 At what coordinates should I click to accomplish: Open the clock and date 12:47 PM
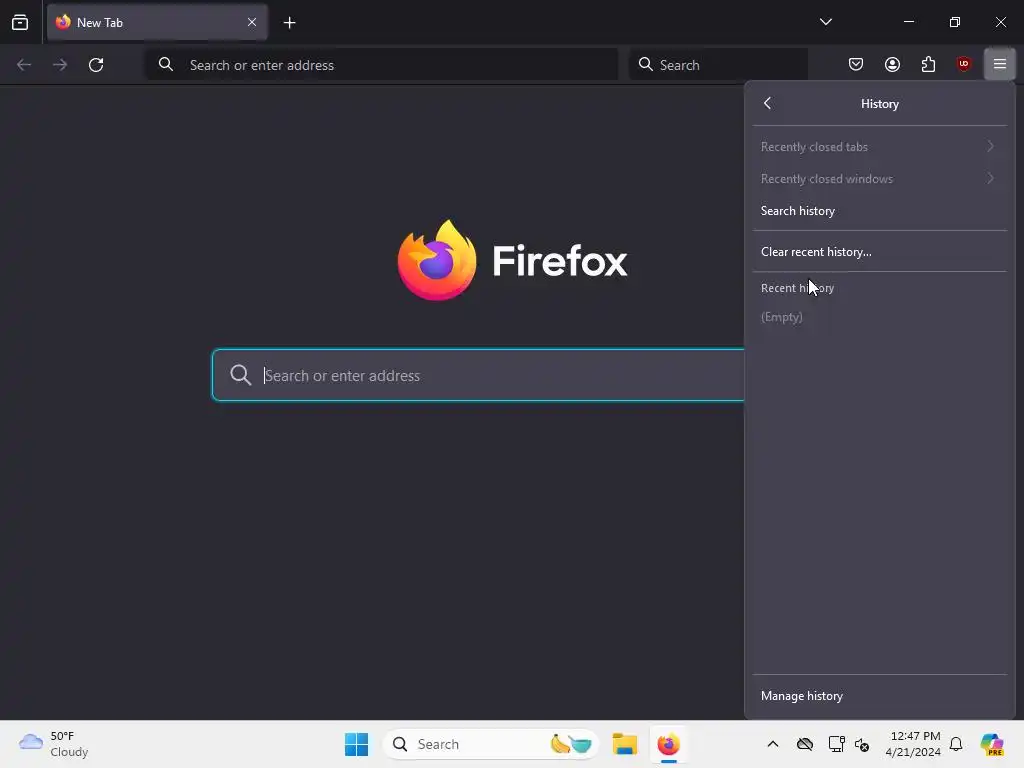[914, 744]
